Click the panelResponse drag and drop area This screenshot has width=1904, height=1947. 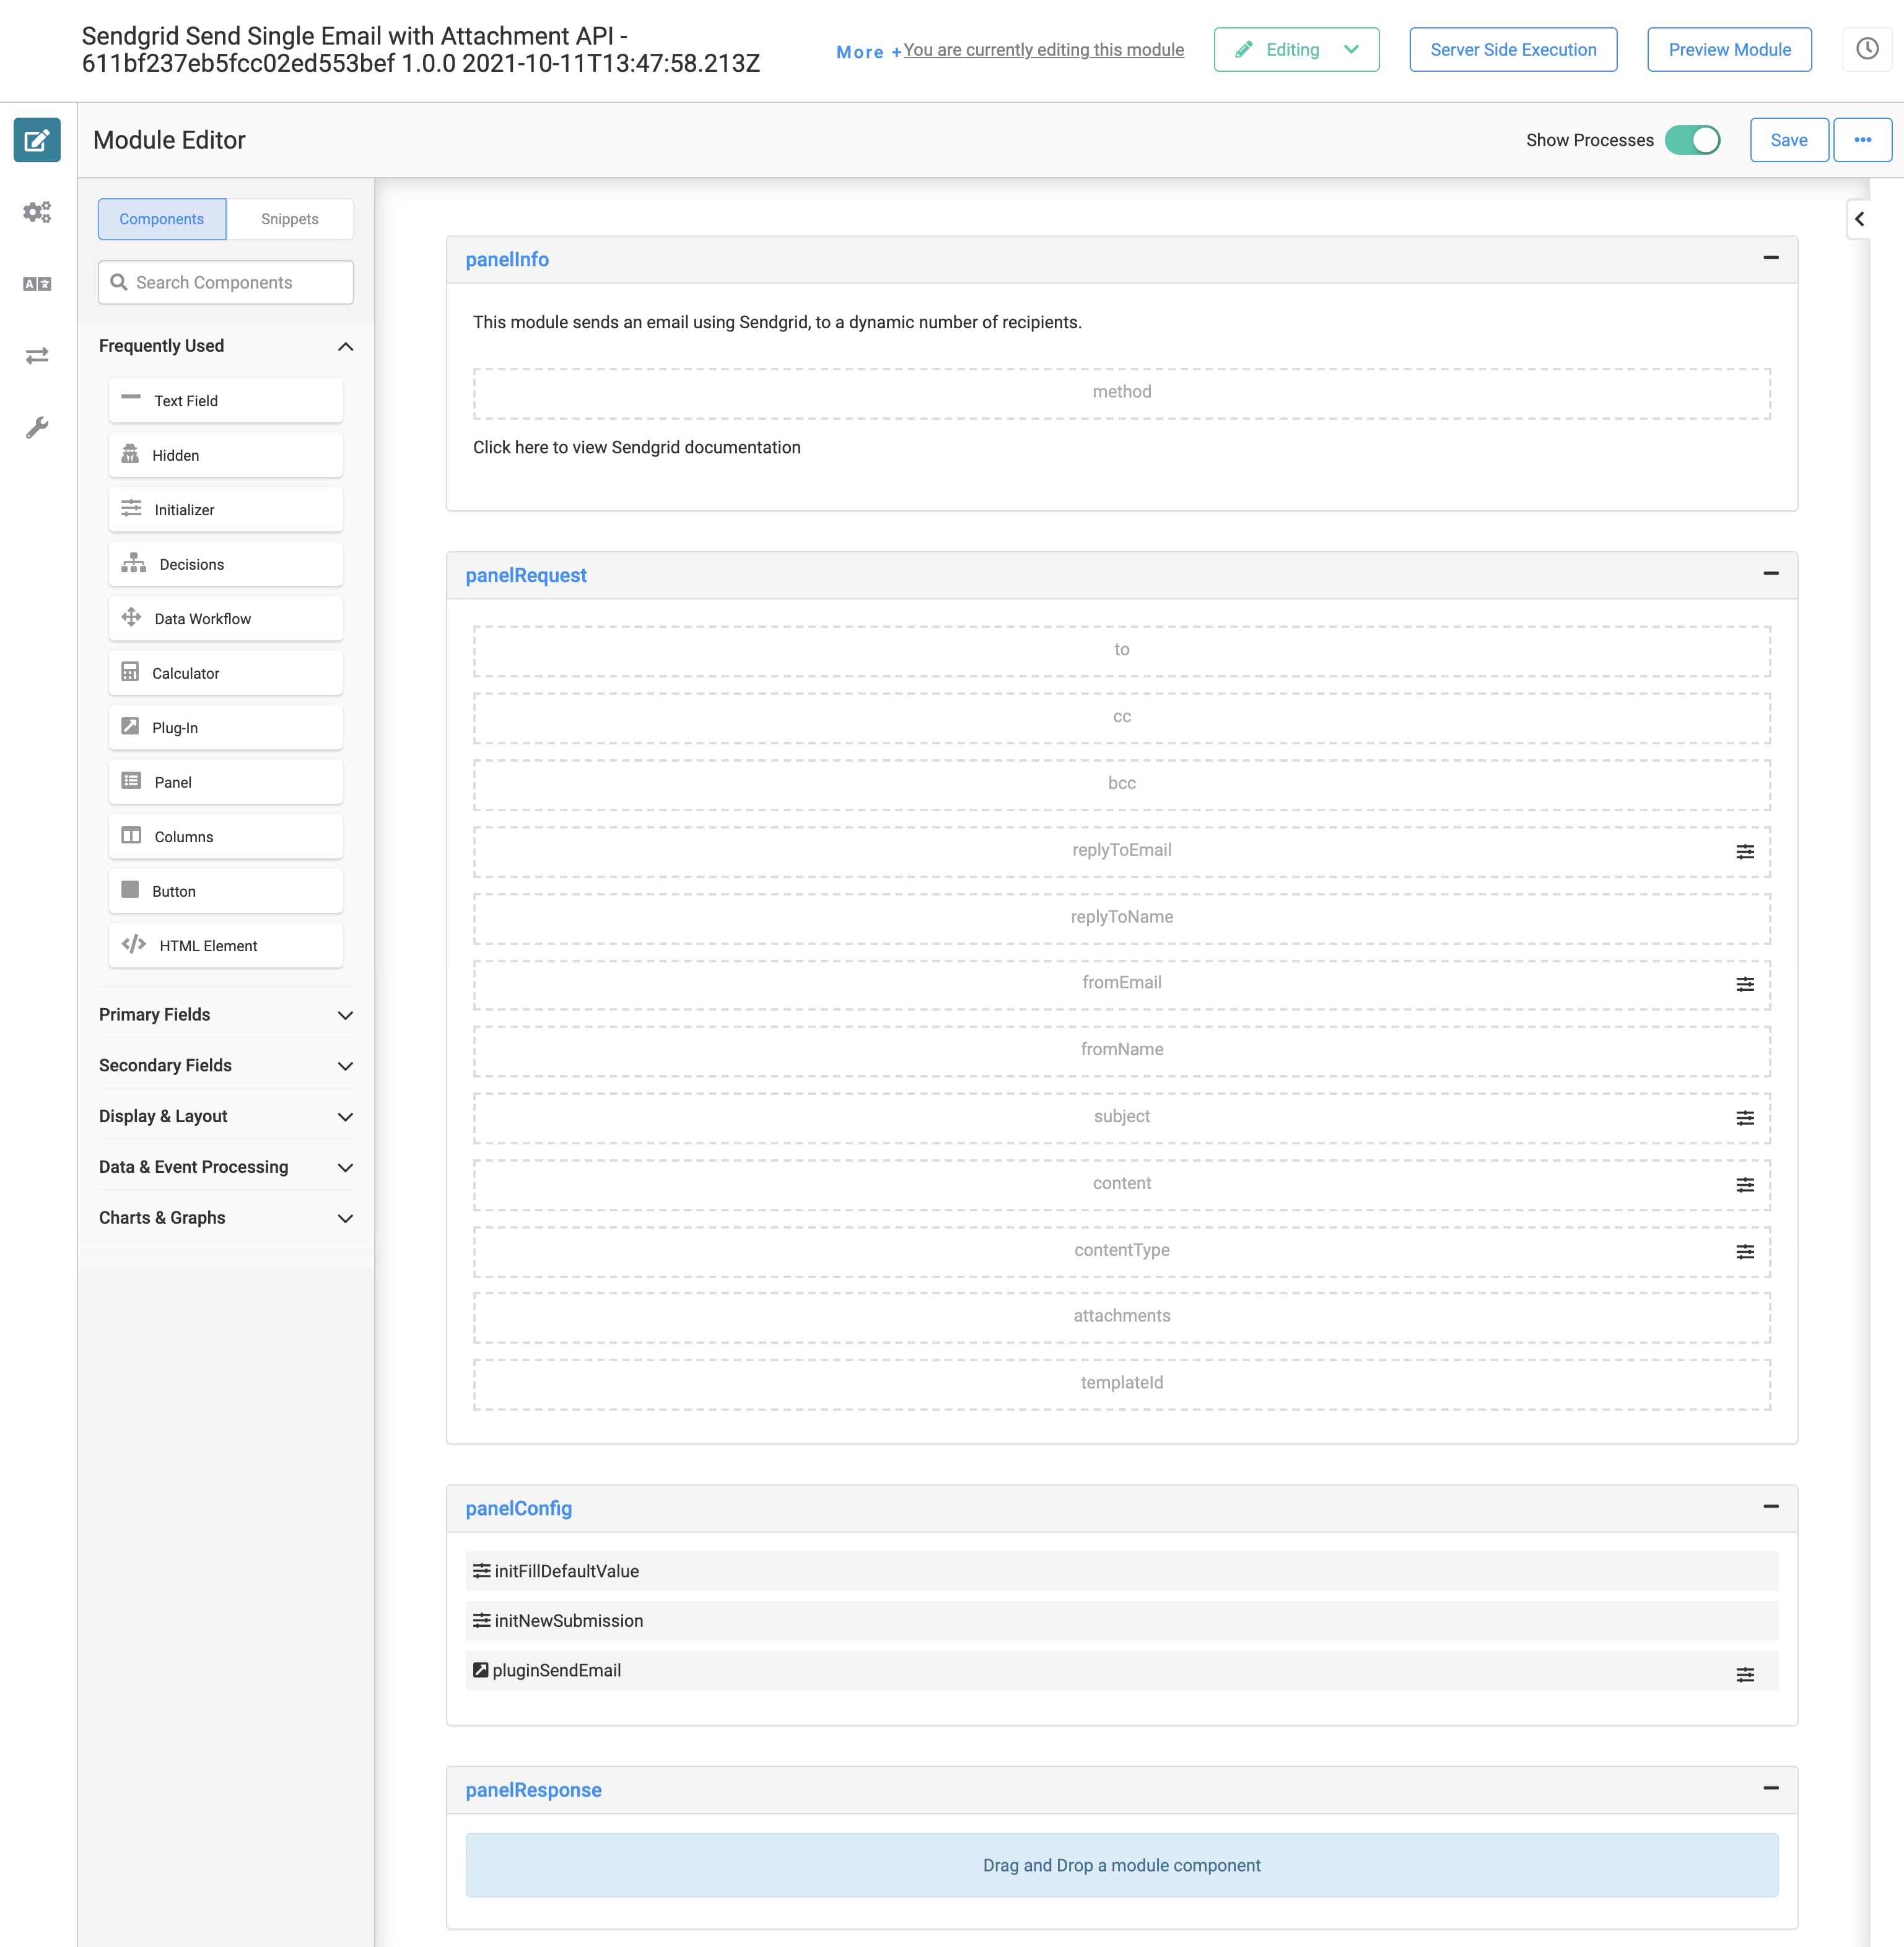coord(1121,1865)
